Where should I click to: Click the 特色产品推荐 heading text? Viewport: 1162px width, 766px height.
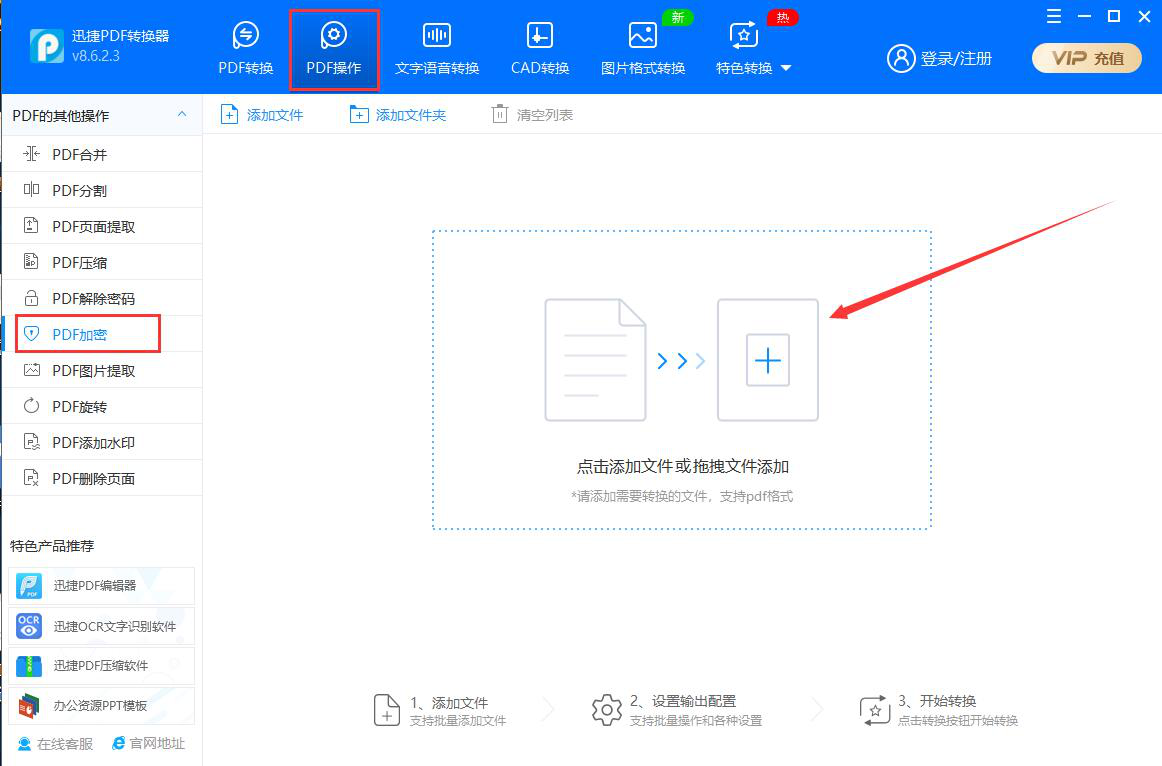pos(52,546)
